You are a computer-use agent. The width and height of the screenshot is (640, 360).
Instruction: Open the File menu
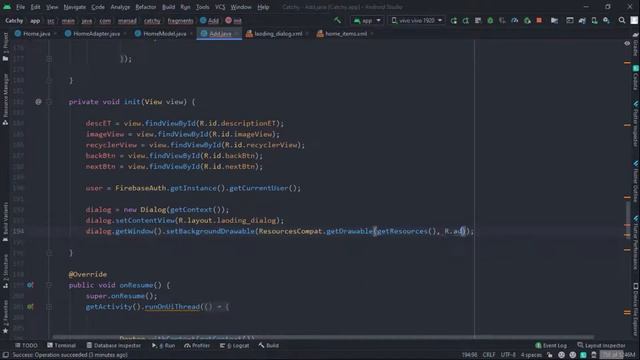[20, 7]
